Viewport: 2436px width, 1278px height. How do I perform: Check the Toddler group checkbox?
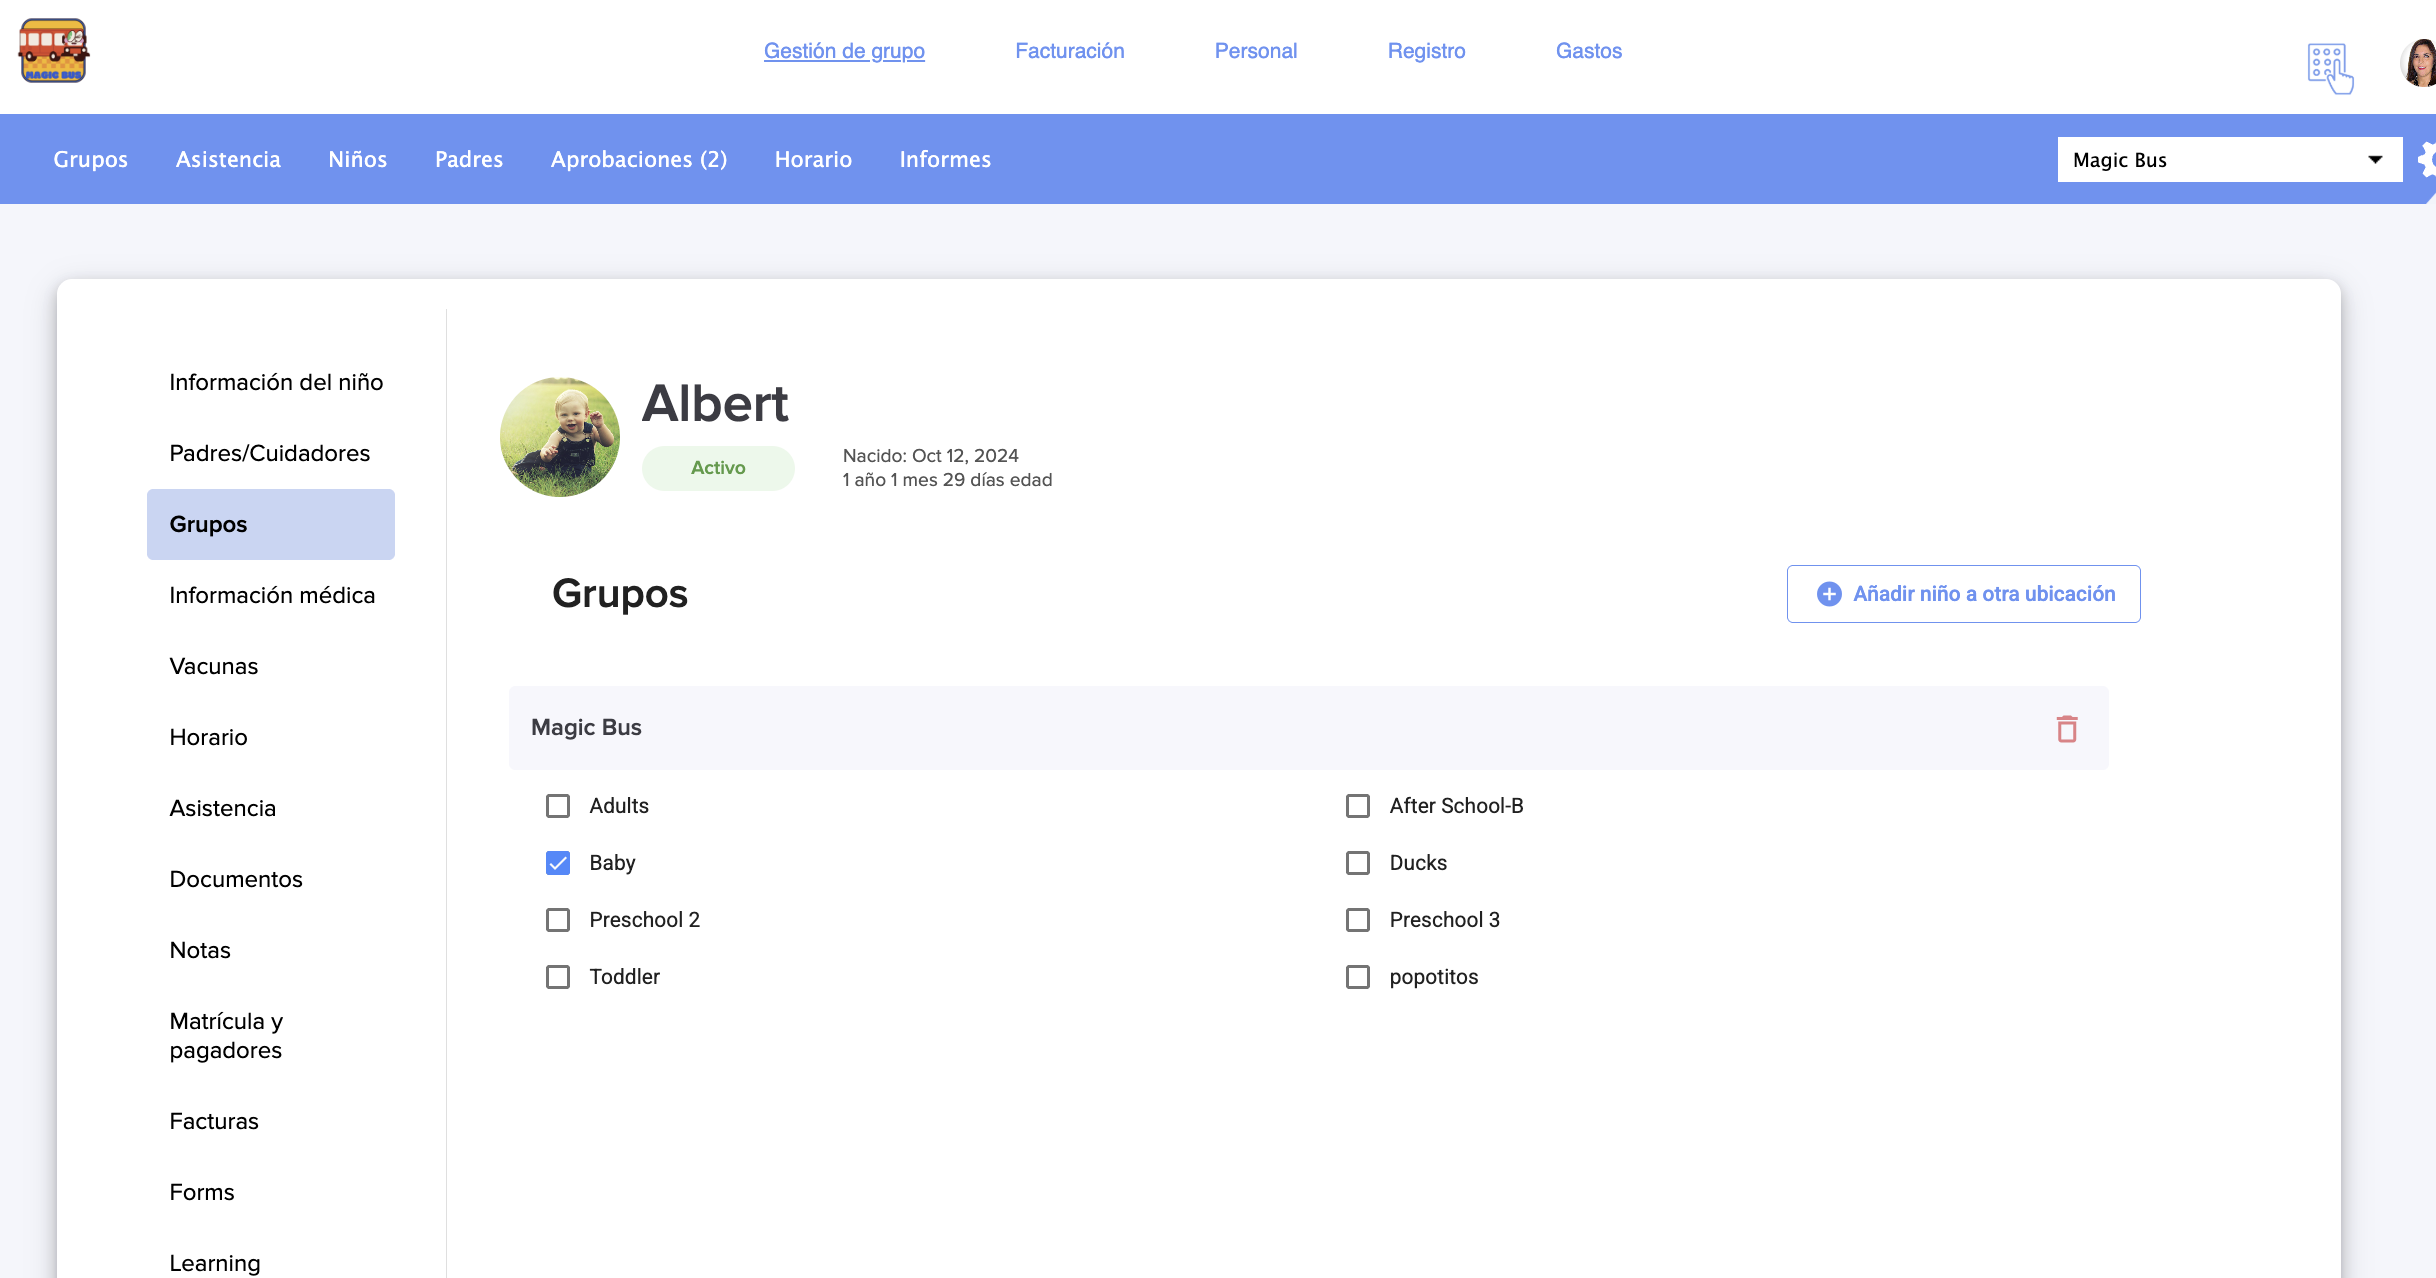[558, 977]
